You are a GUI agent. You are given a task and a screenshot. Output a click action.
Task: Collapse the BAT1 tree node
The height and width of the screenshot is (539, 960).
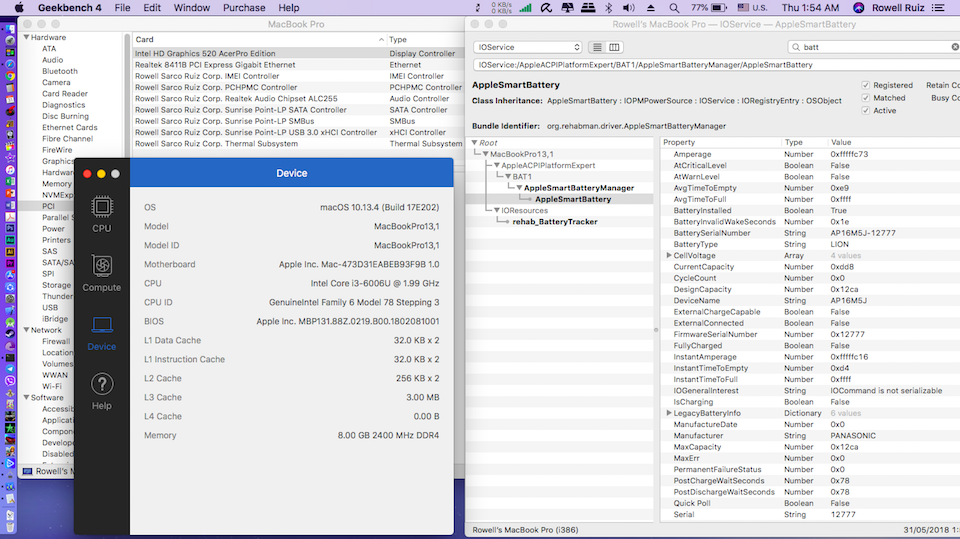tap(508, 176)
